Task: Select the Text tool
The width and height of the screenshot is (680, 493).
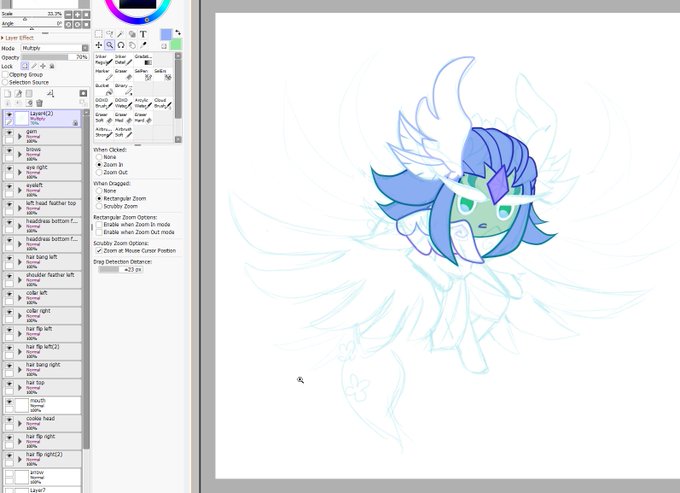Action: [x=144, y=34]
